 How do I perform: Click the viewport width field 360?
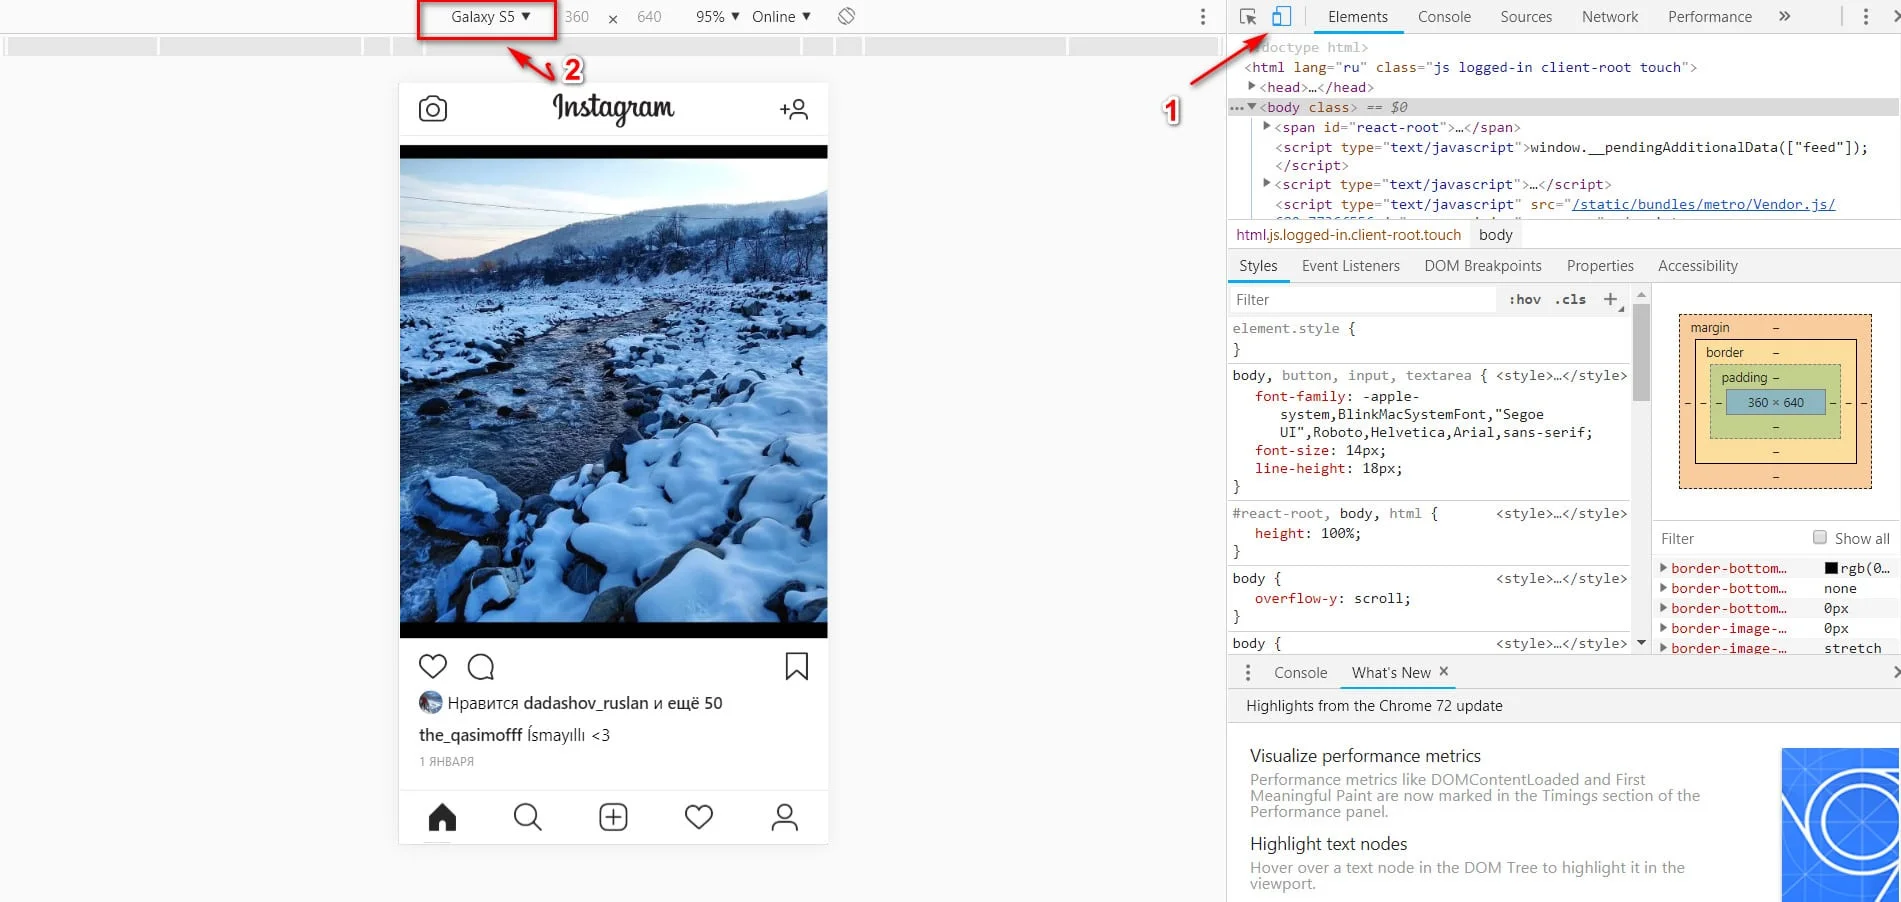coord(577,17)
